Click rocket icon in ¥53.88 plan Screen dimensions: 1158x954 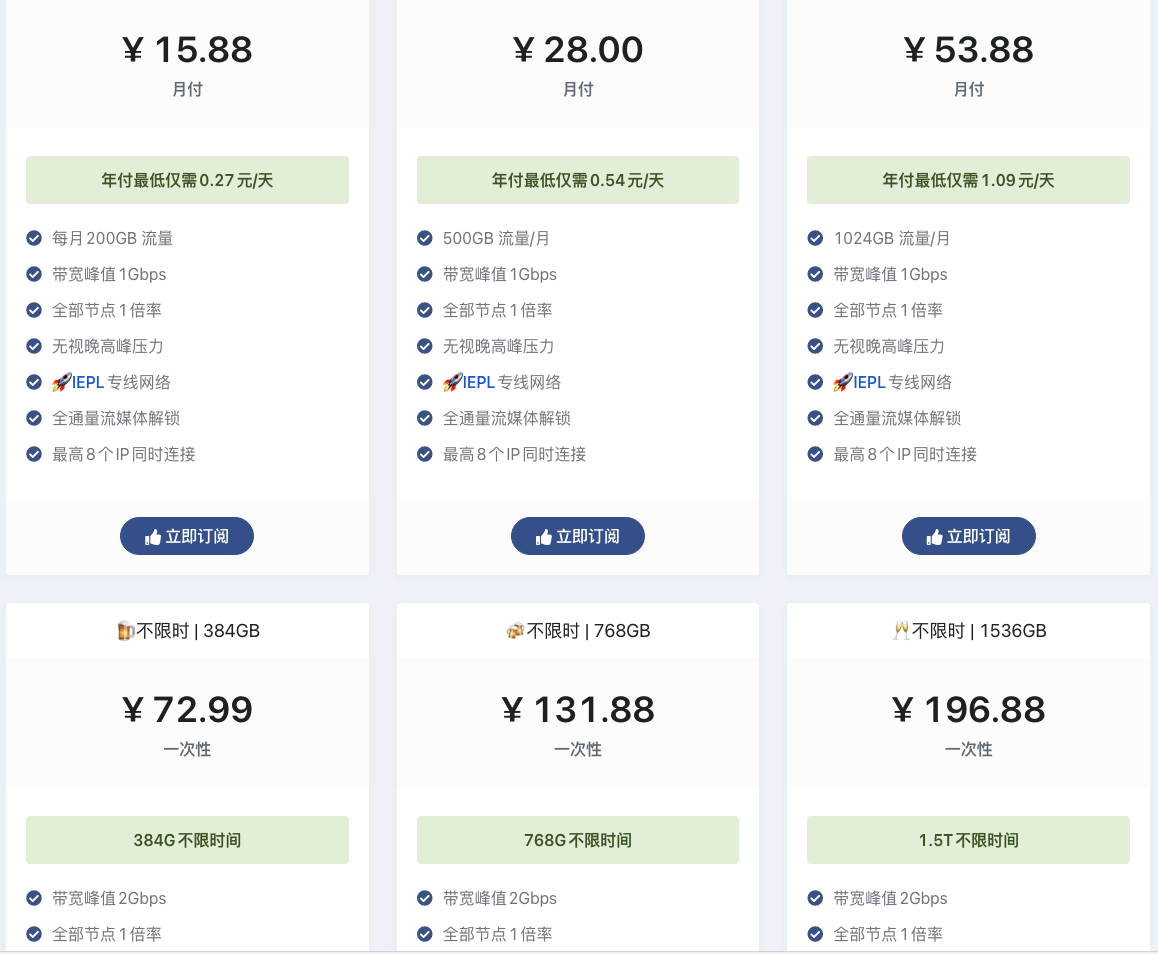[x=843, y=382]
